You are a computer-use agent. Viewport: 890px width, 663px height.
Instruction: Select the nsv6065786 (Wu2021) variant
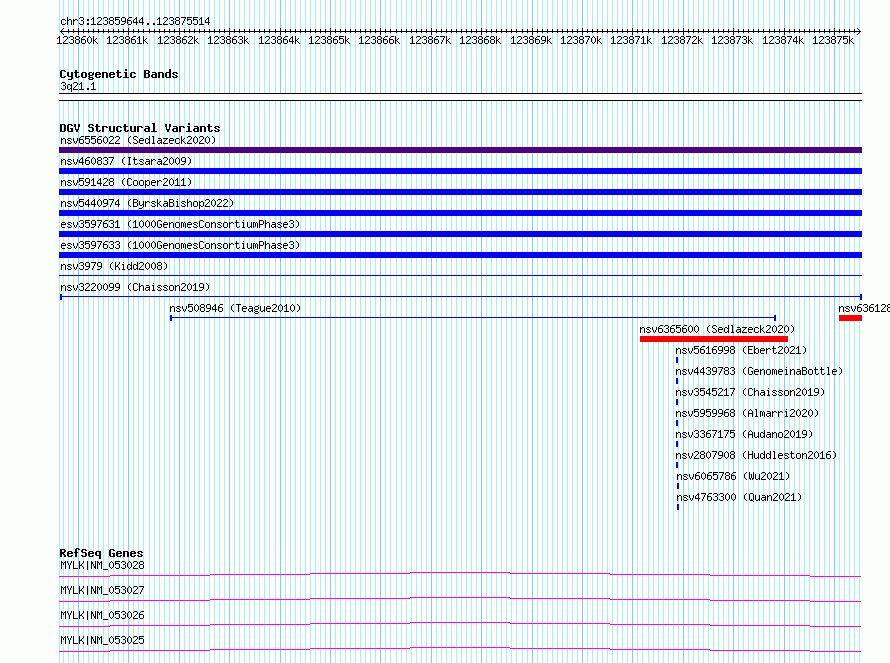click(733, 476)
